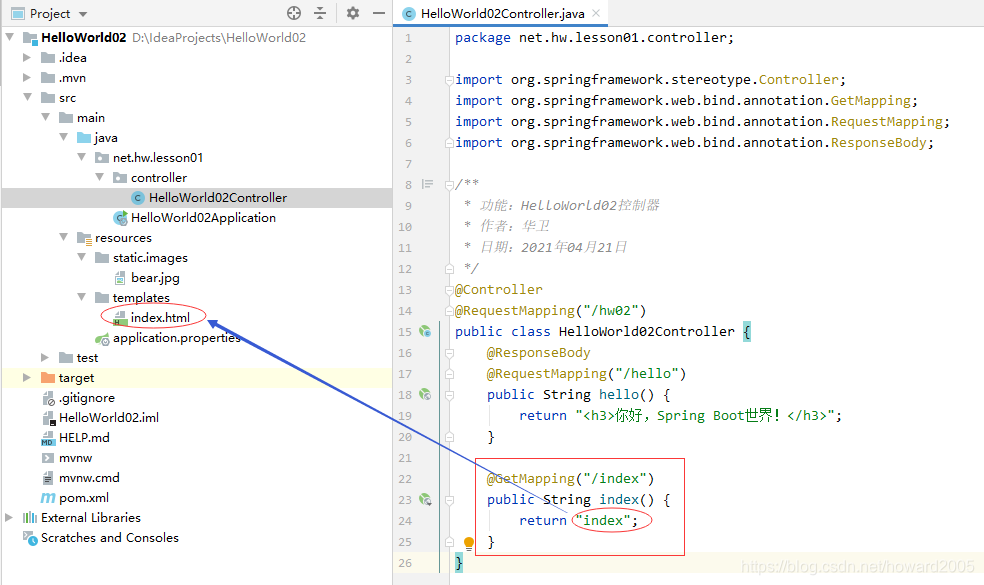Click the return "index" string literal
This screenshot has height=585, width=984.
pos(602,520)
